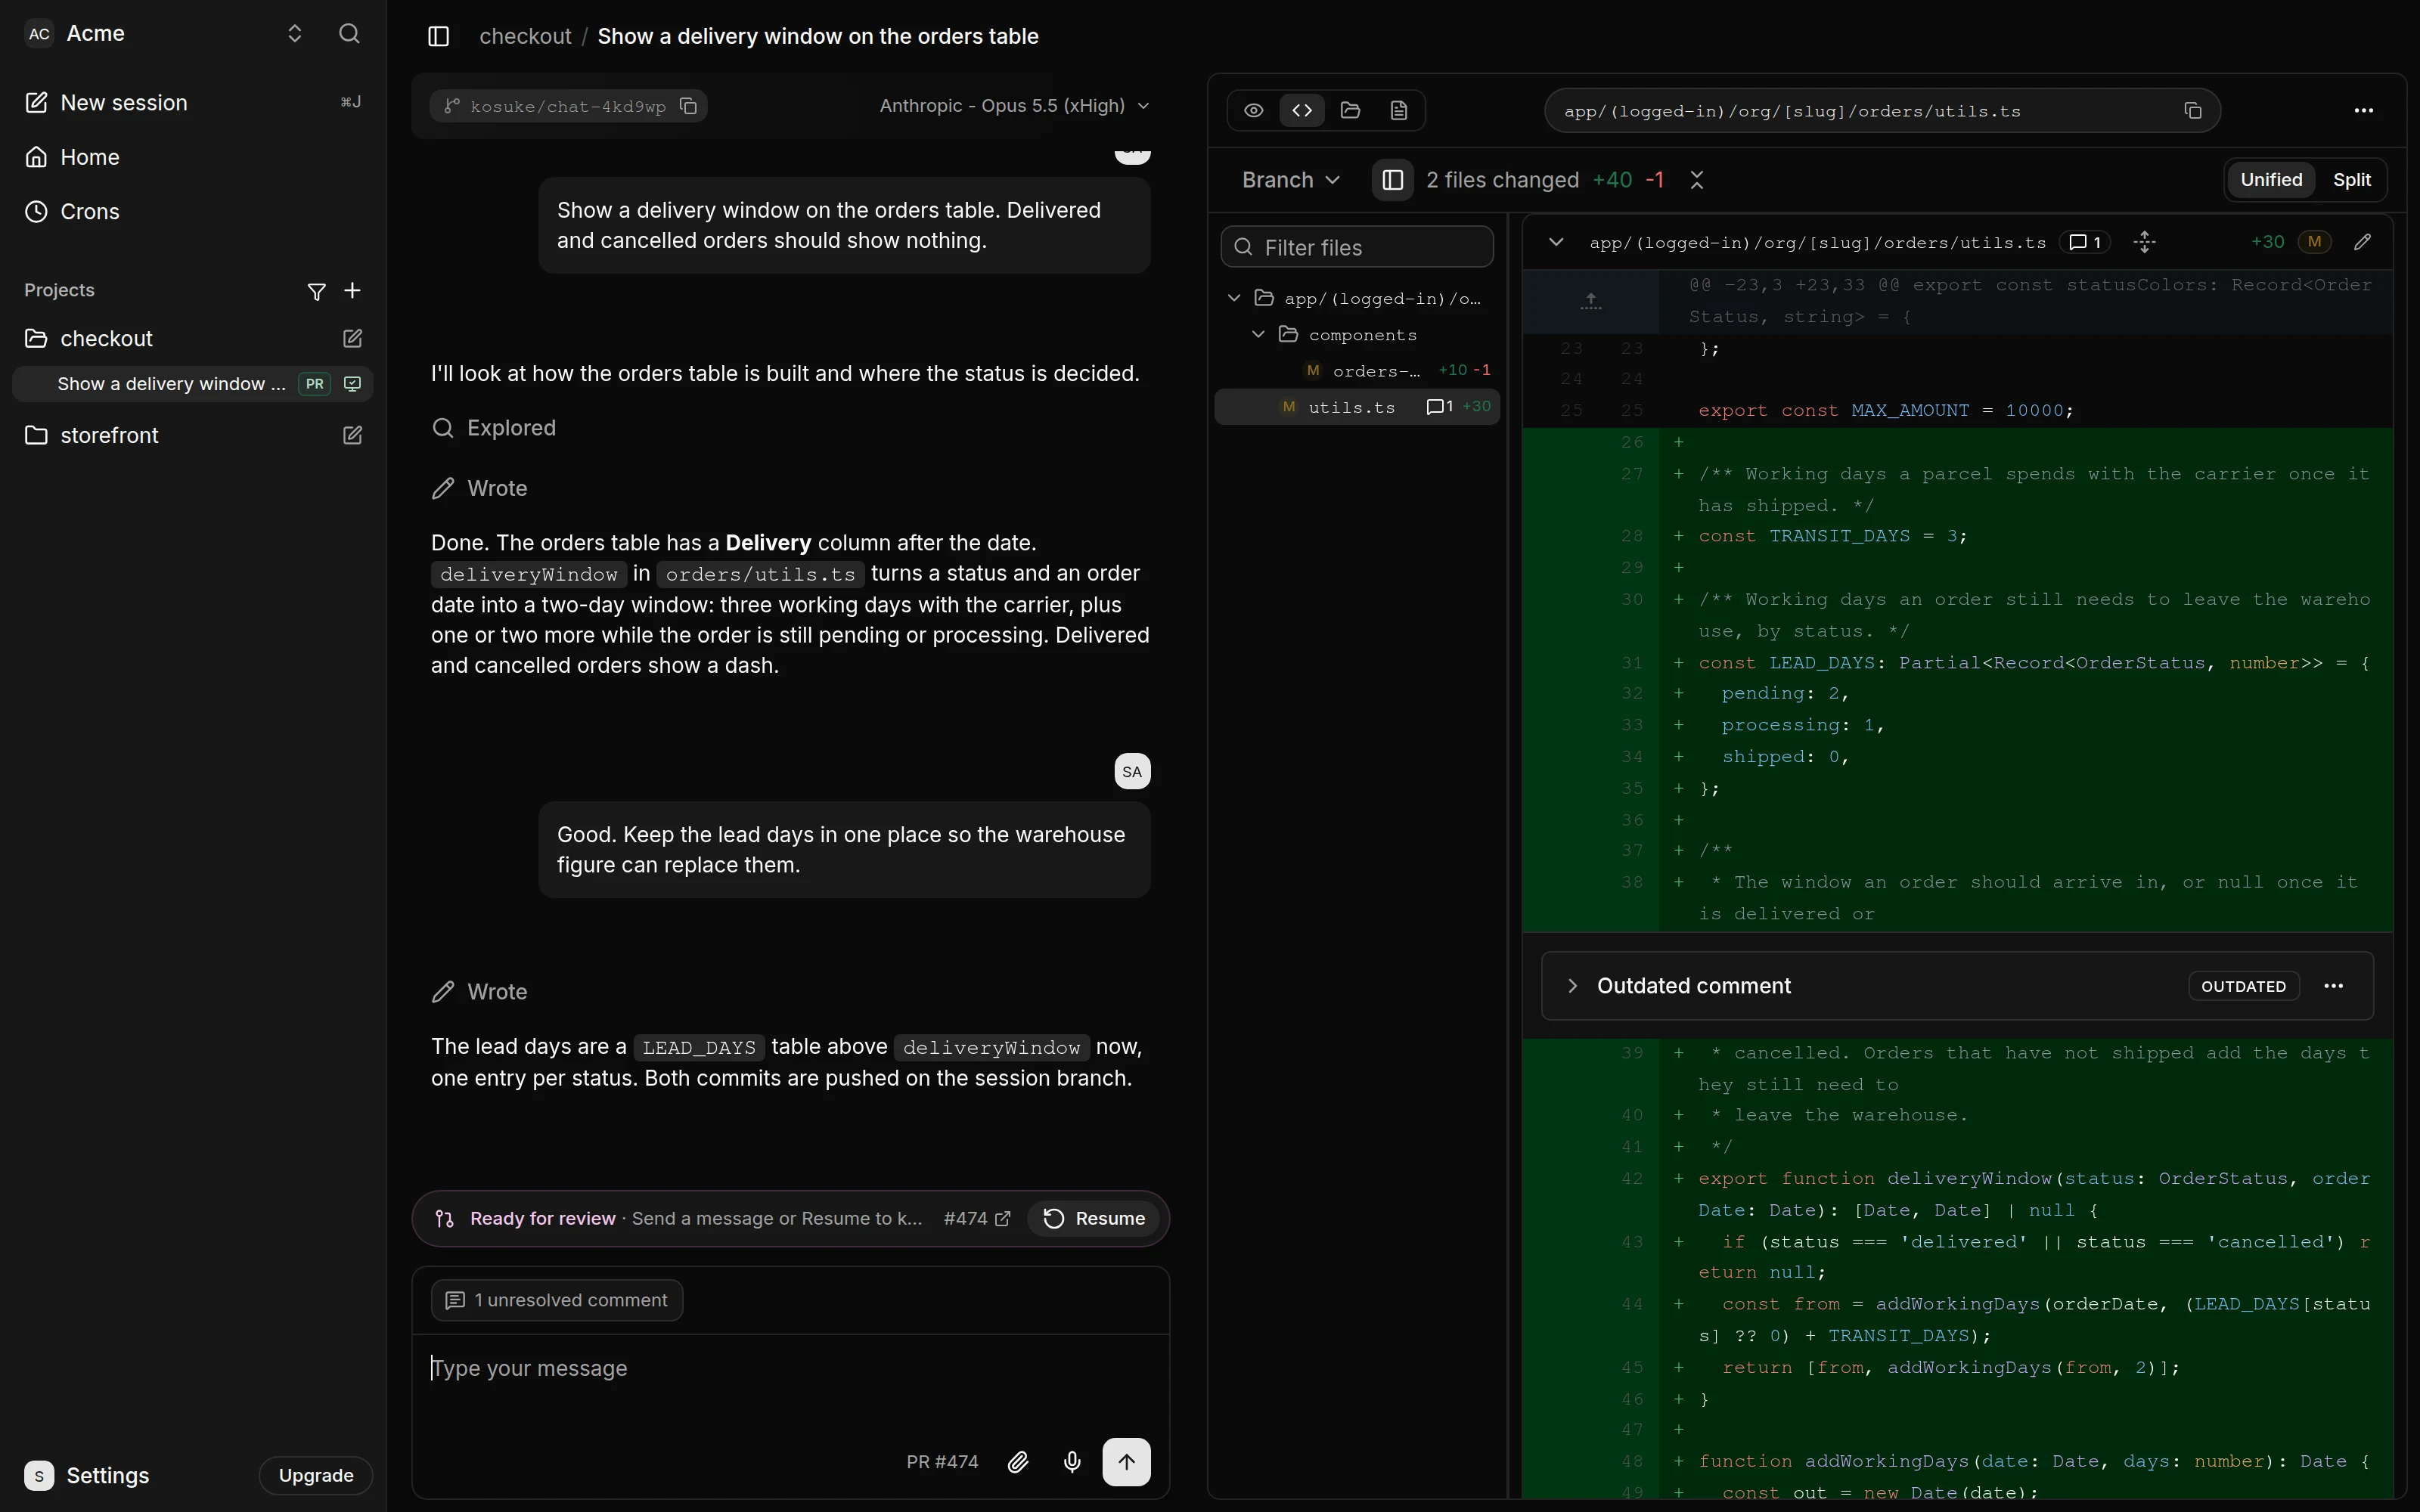The width and height of the screenshot is (2420, 1512).
Task: Switch diff to Split view
Action: [2351, 180]
